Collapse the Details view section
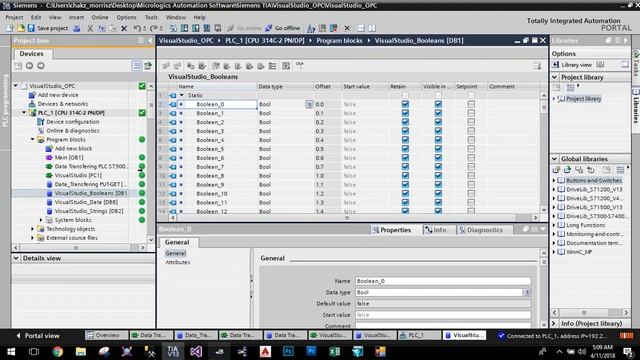 16,258
